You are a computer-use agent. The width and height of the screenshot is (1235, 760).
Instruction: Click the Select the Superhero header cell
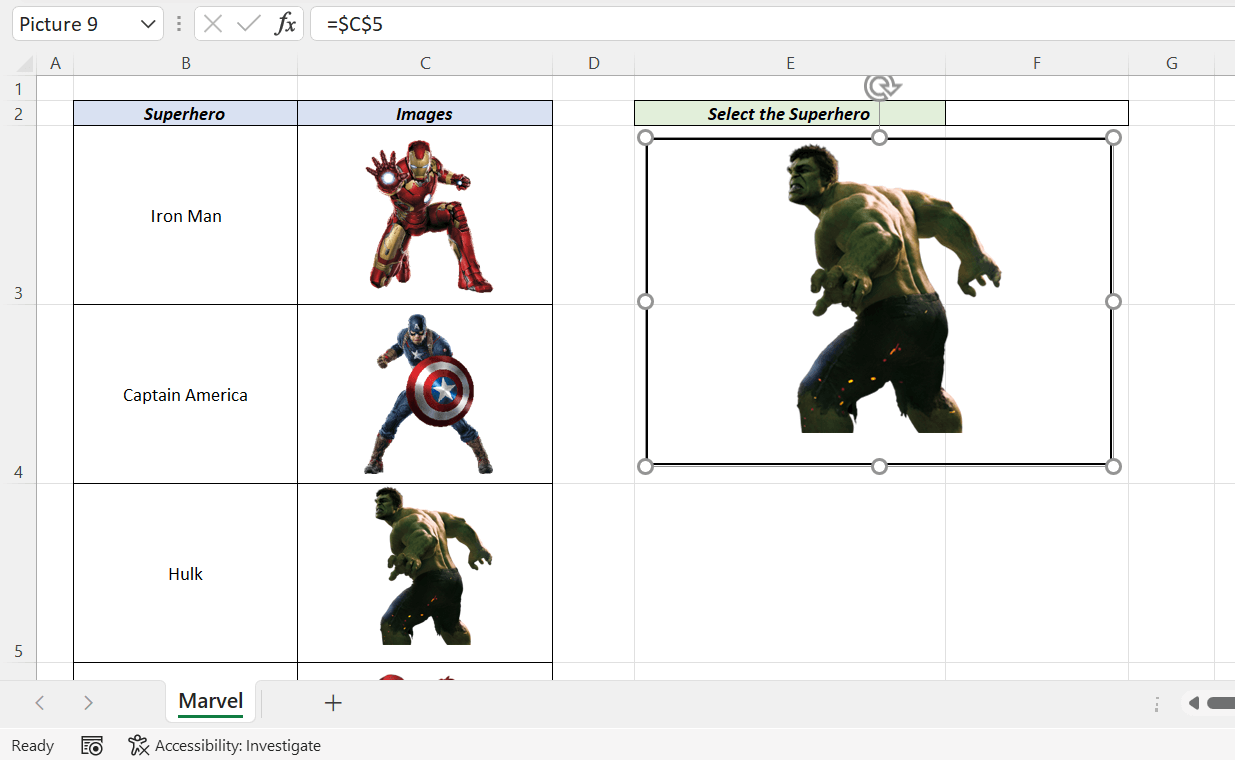(x=789, y=113)
